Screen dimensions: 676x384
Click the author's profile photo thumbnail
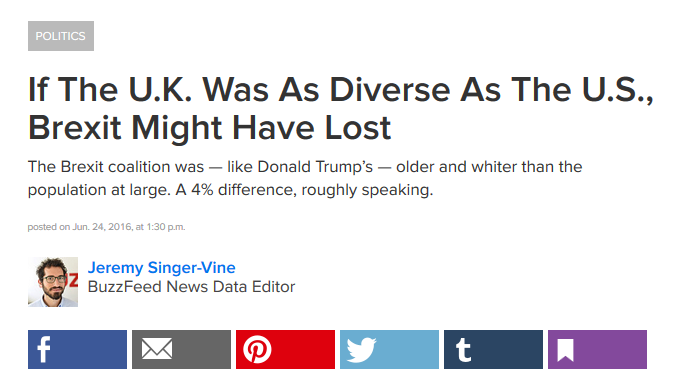coord(53,282)
